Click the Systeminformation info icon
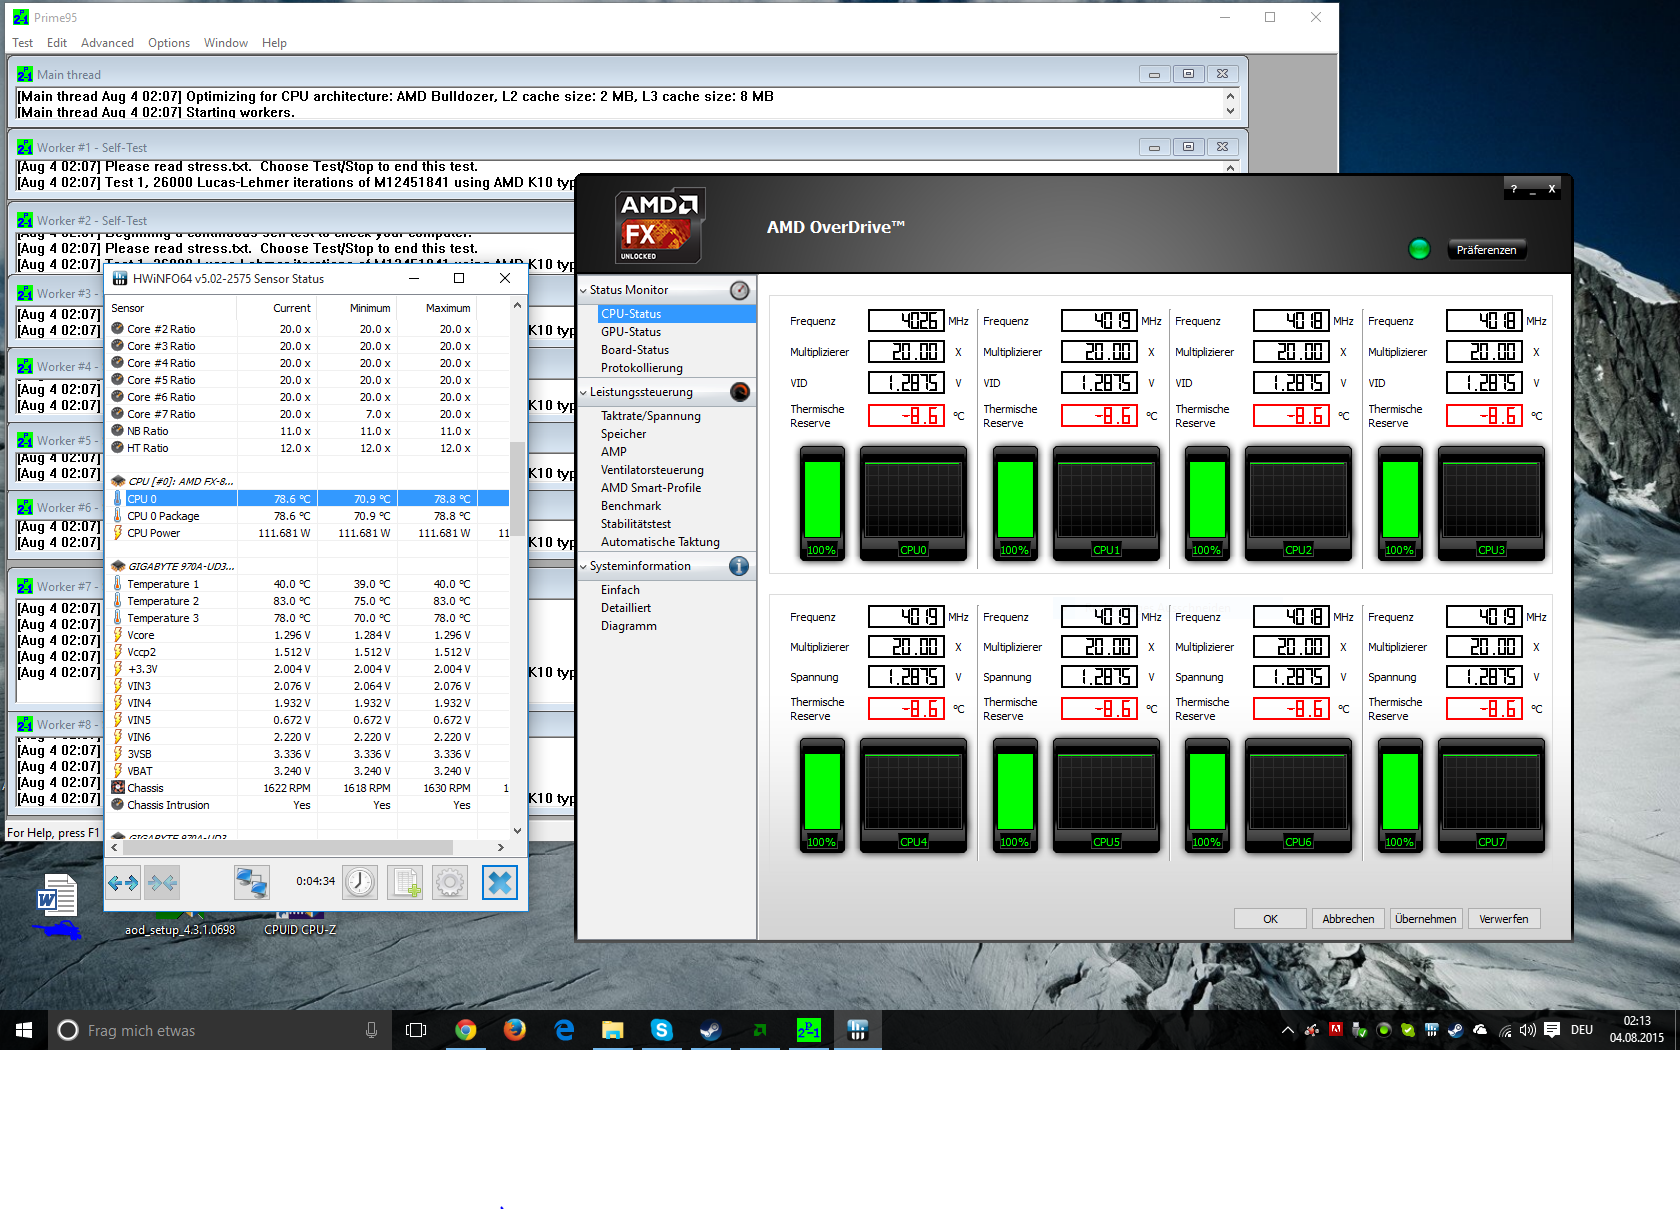 740,566
